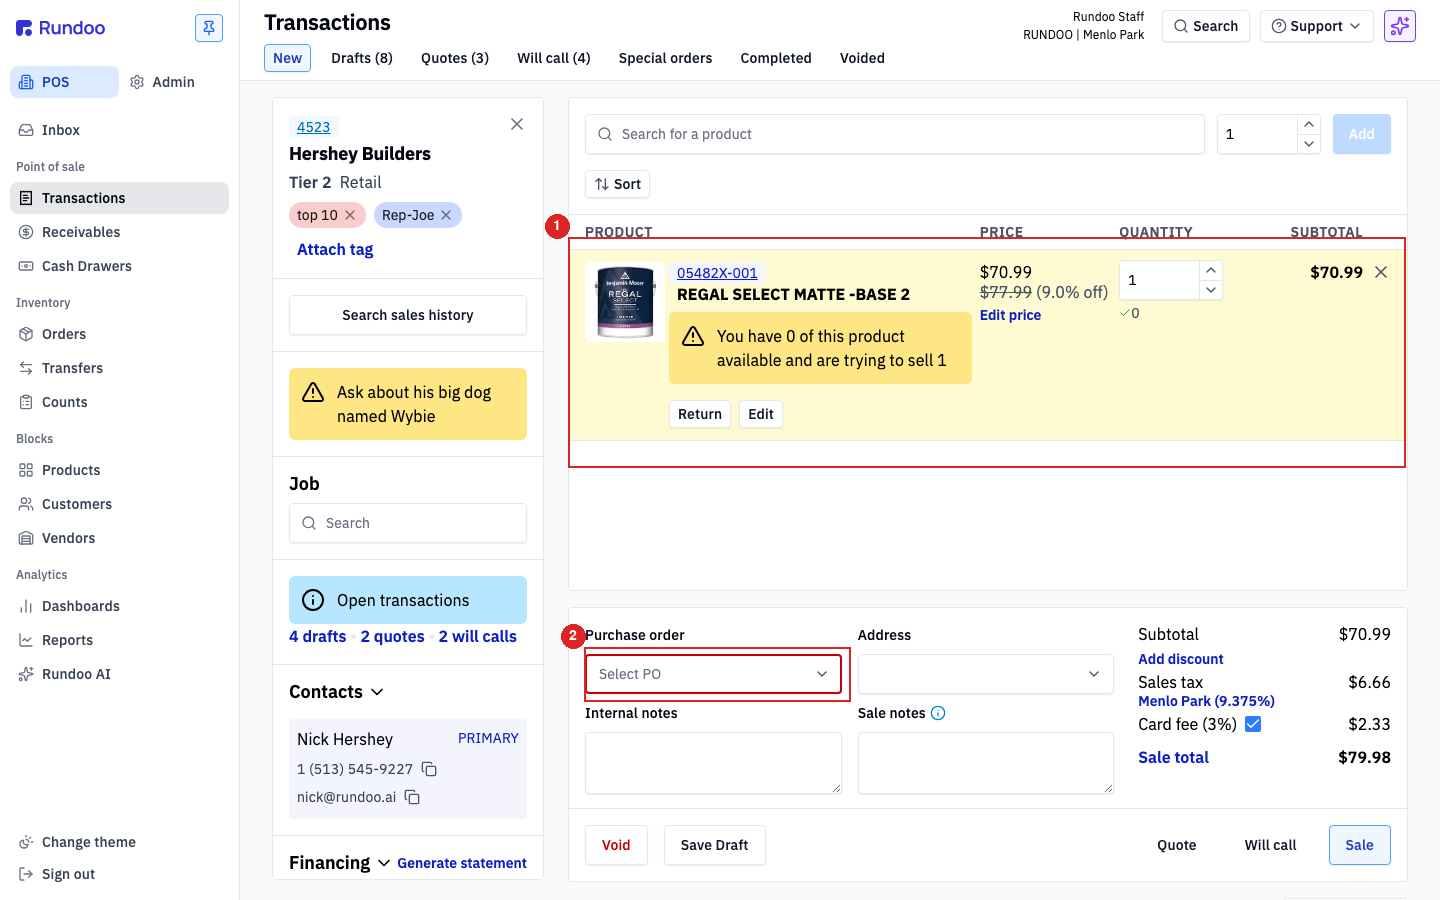Open analytics Dashboards
The width and height of the screenshot is (1440, 900).
click(120, 606)
